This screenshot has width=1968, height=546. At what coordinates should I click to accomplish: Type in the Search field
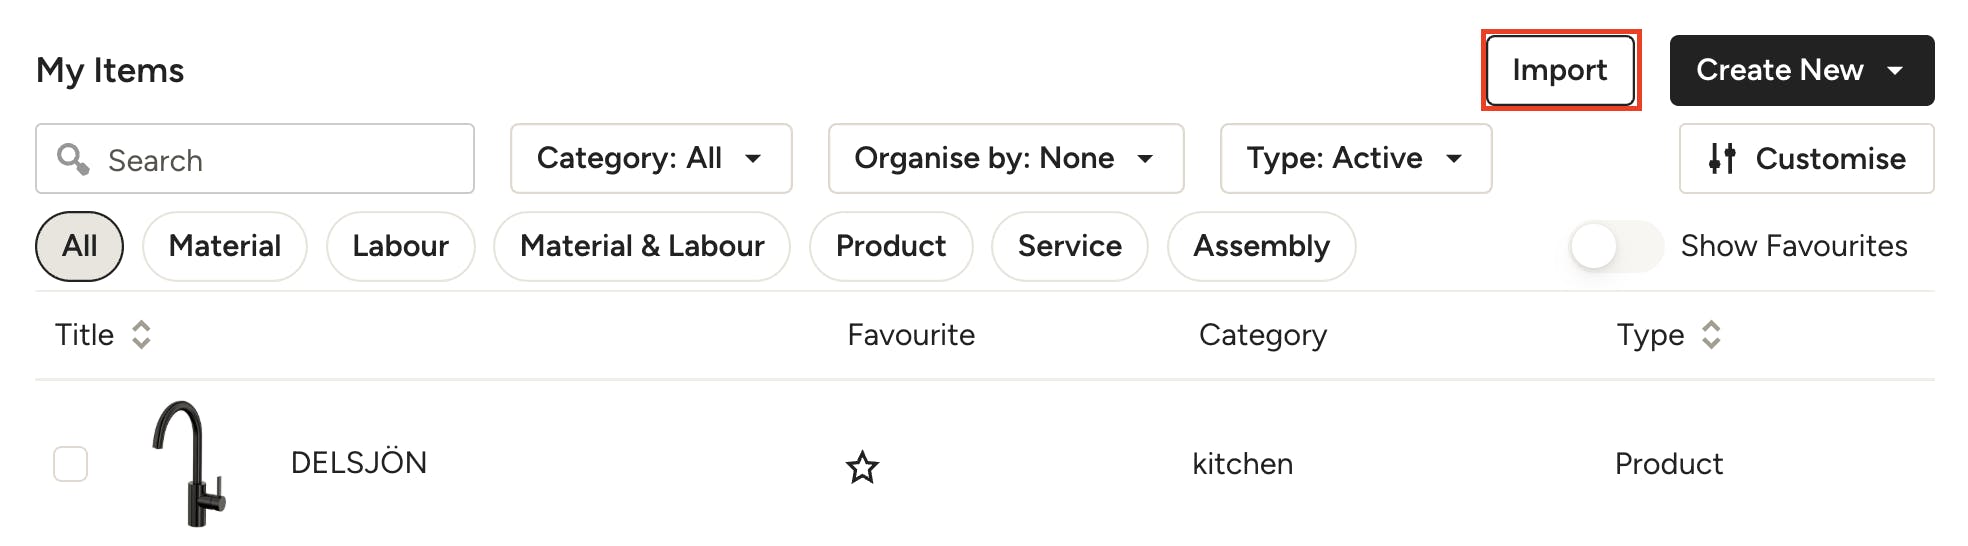280,160
